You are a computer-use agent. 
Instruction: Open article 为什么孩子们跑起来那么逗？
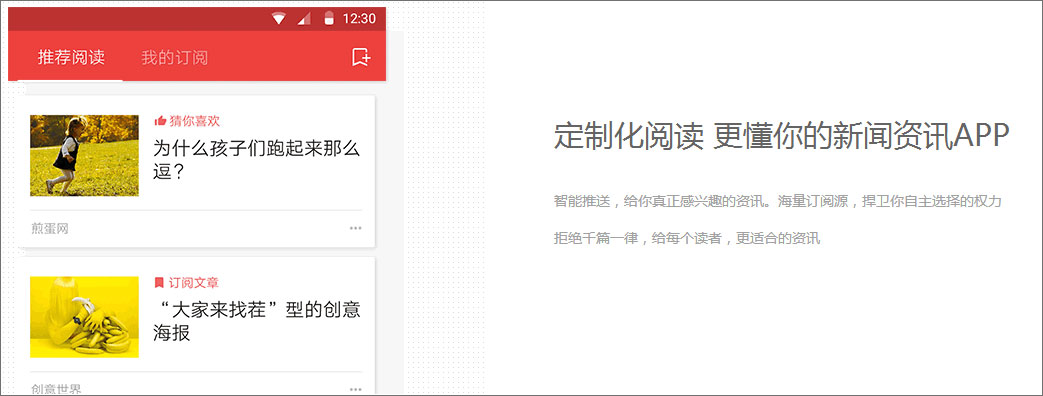coord(257,160)
